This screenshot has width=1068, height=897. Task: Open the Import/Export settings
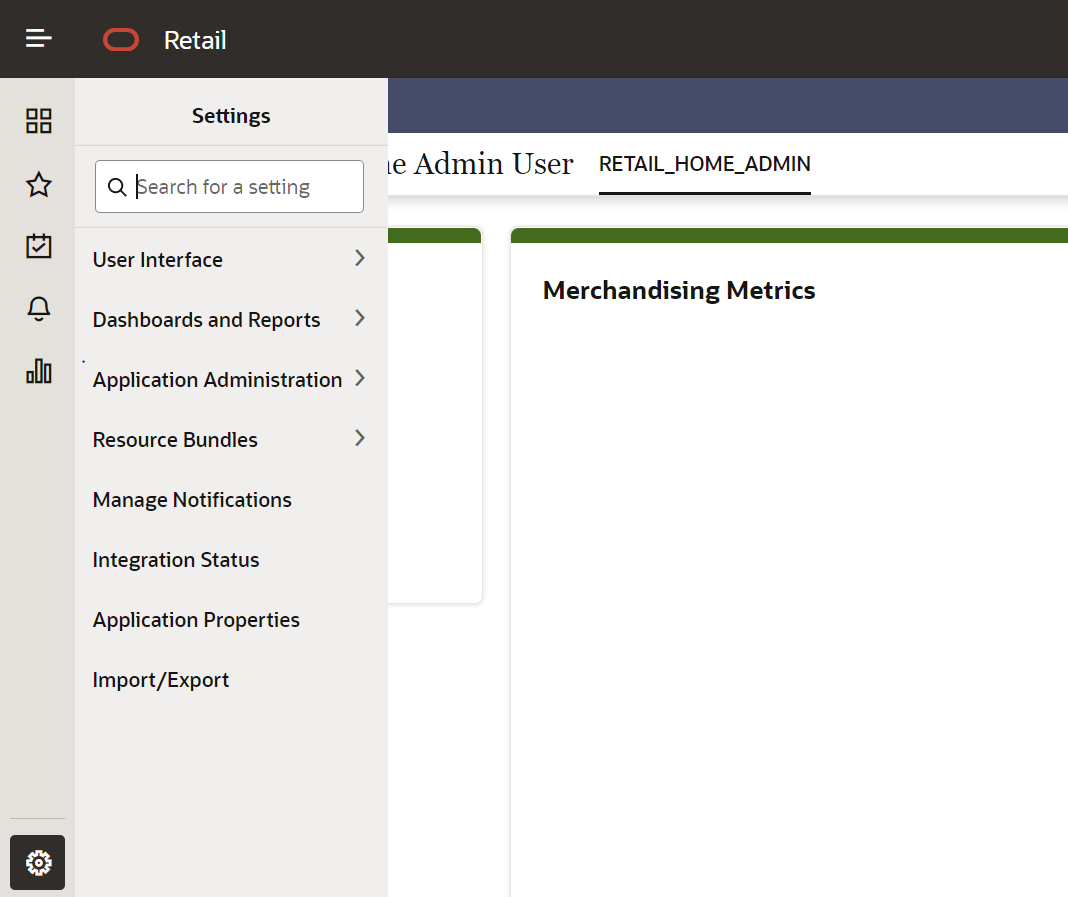click(160, 679)
